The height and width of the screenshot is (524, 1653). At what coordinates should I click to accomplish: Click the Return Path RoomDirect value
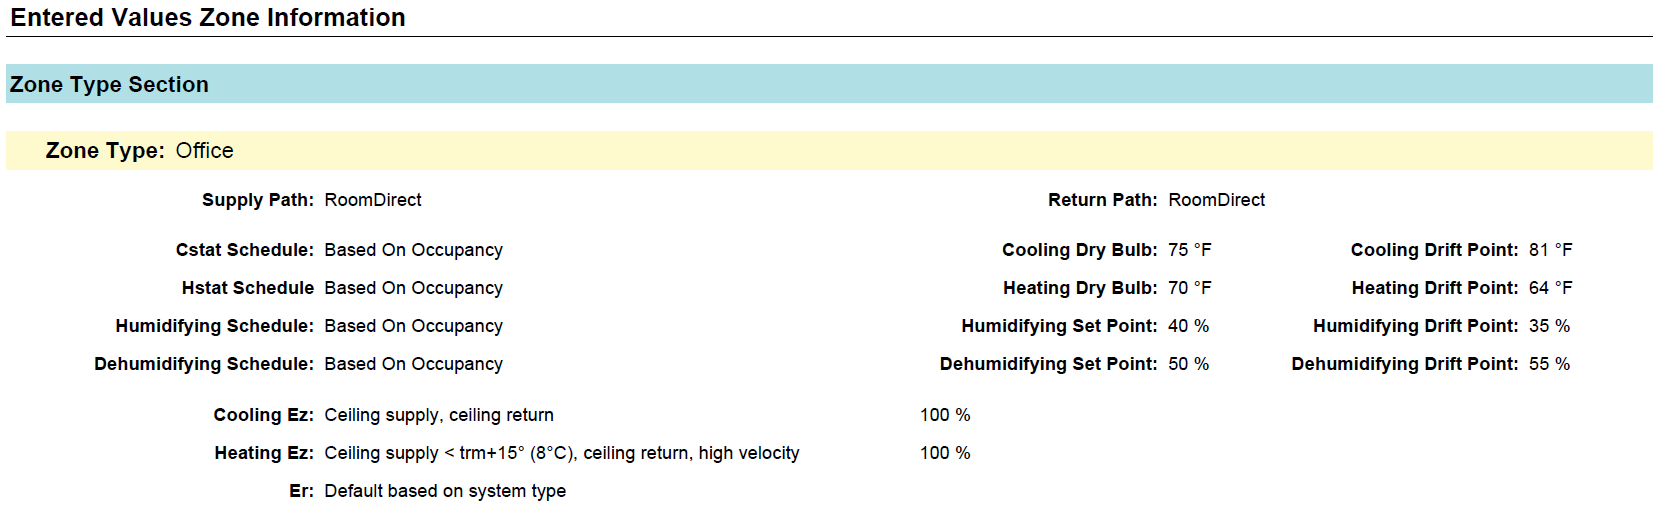(x=1216, y=200)
